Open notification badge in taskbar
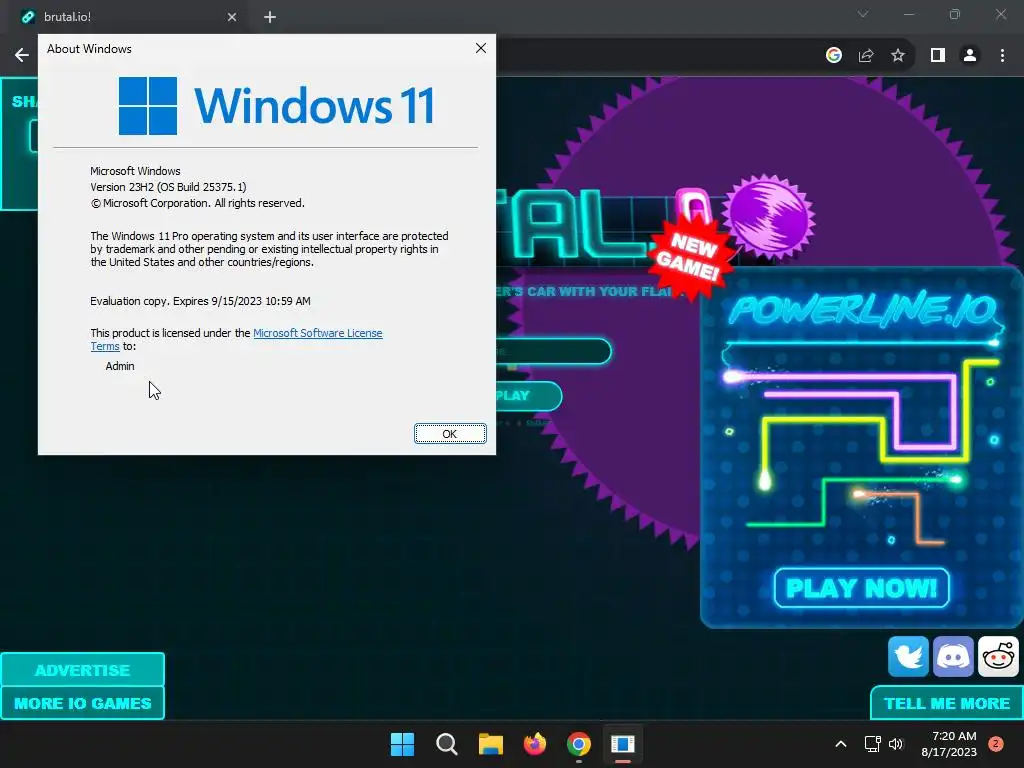This screenshot has height=768, width=1024. pos(996,744)
